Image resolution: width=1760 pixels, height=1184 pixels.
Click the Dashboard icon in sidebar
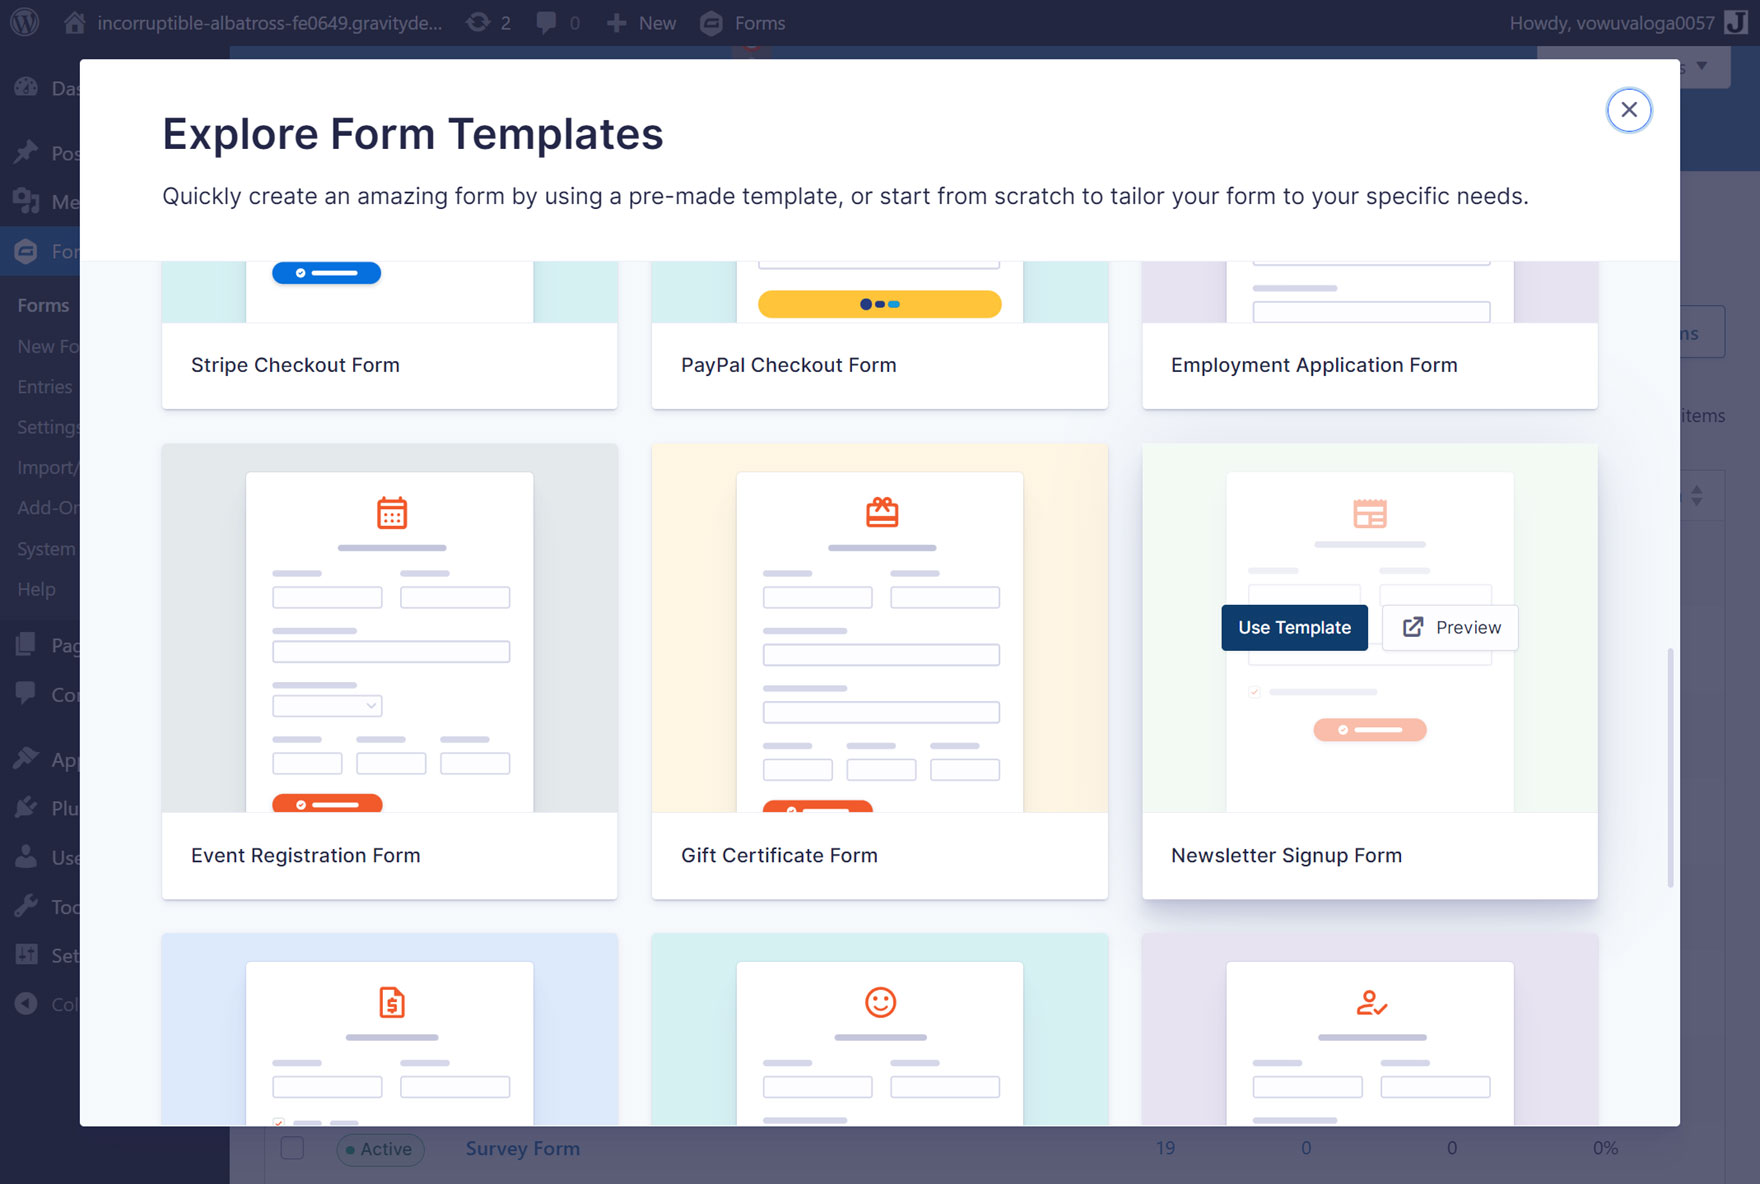26,88
